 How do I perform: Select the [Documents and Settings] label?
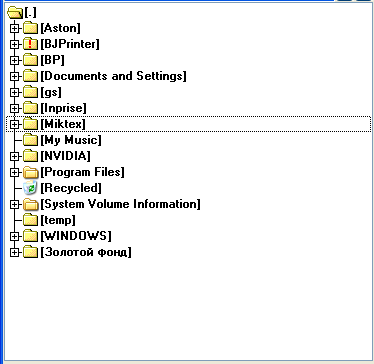[x=113, y=76]
